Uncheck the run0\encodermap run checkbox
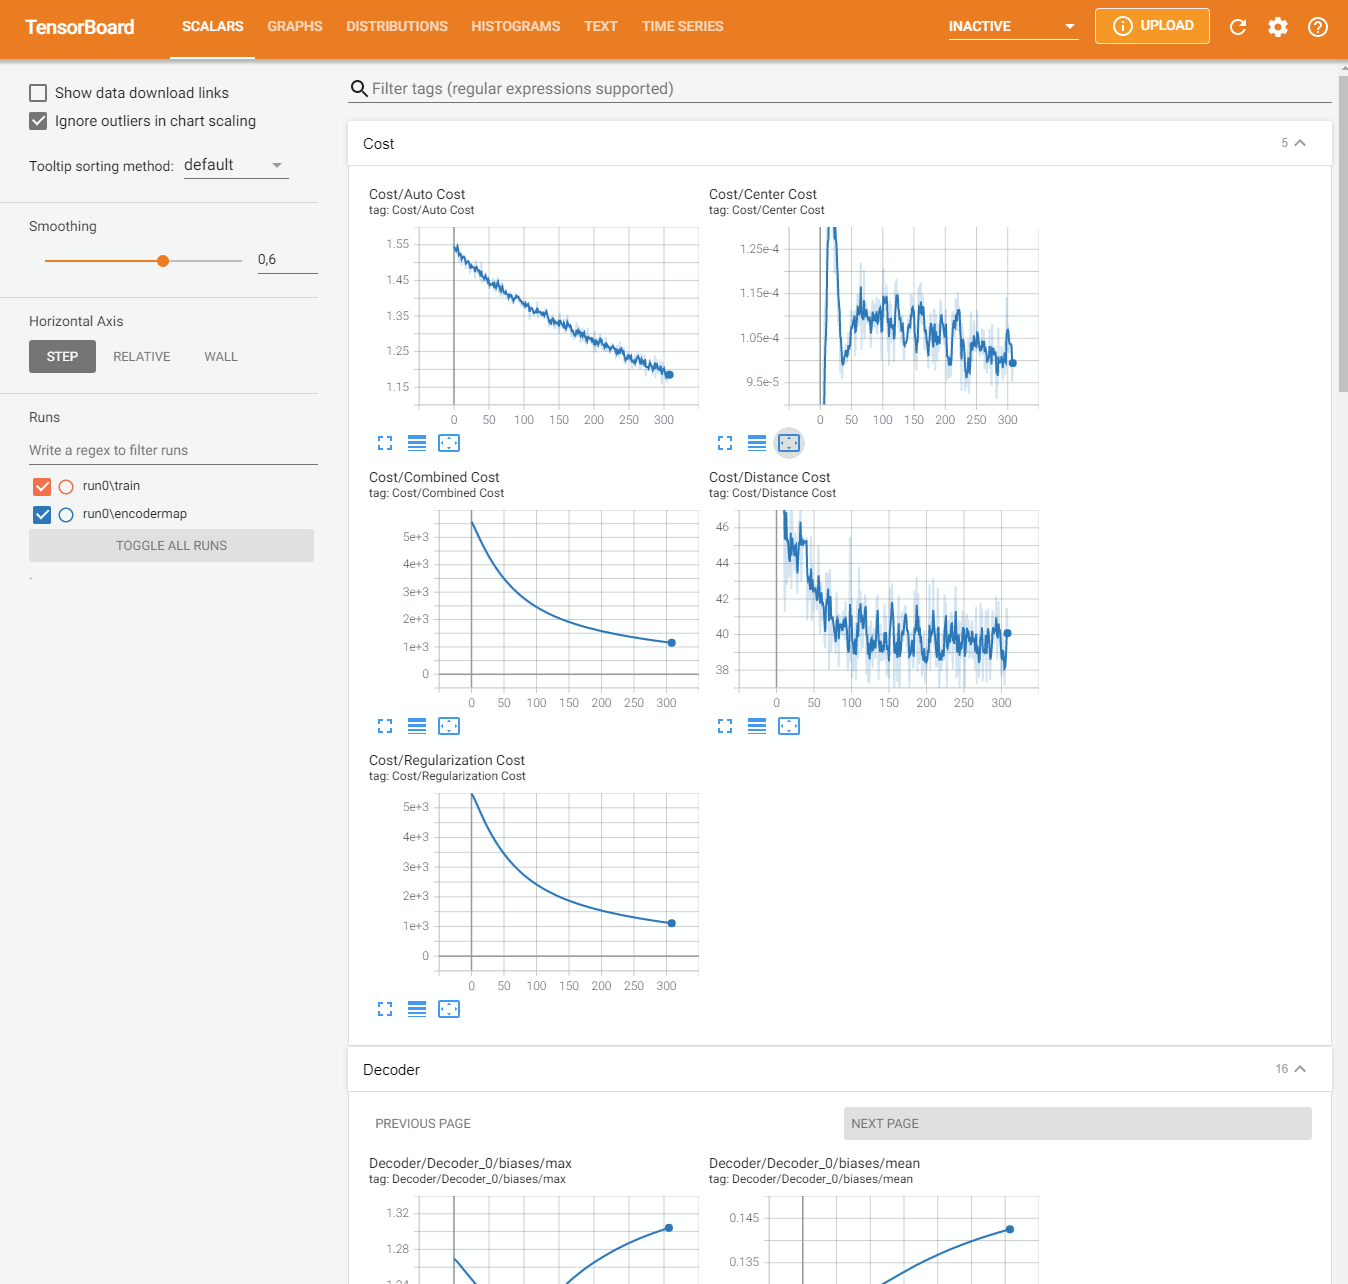This screenshot has height=1284, width=1348. (x=42, y=515)
